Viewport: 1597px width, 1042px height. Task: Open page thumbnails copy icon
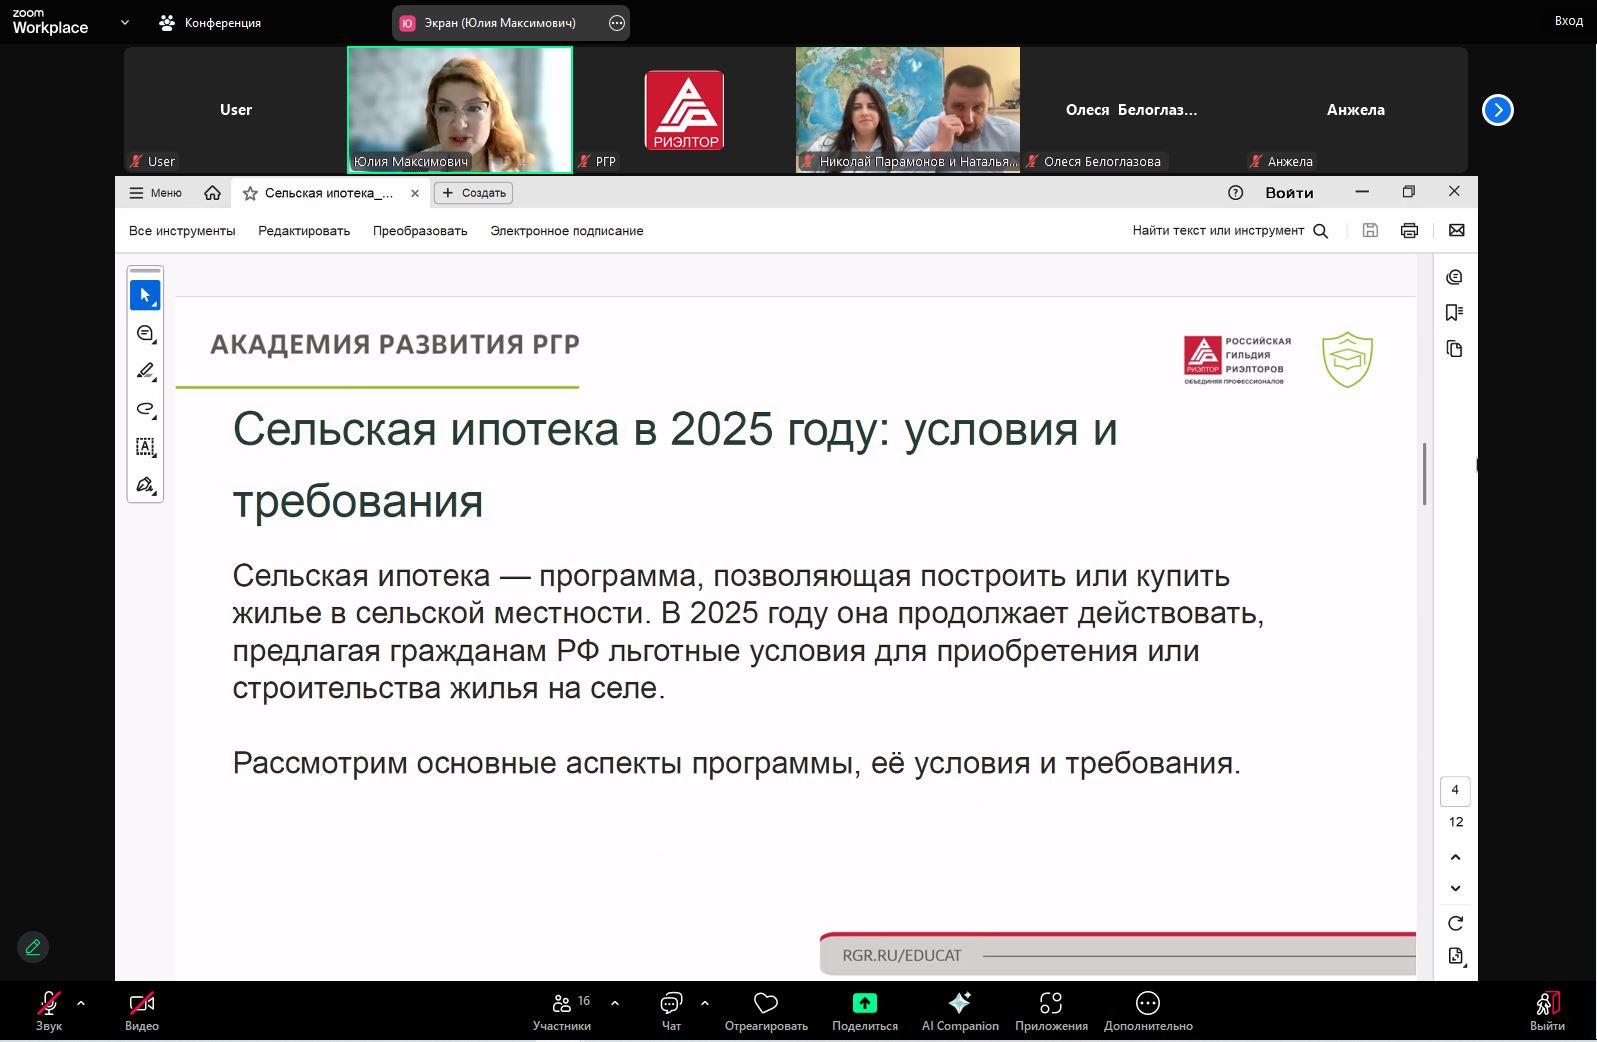(x=1454, y=349)
